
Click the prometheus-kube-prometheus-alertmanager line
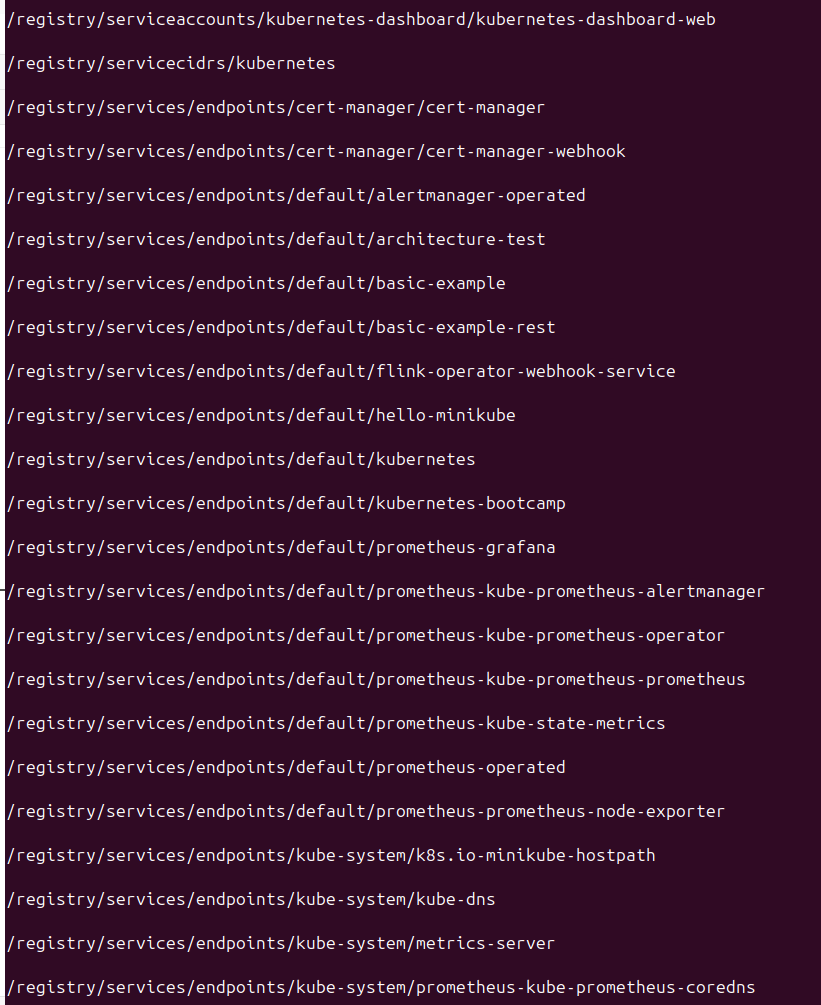tap(386, 591)
